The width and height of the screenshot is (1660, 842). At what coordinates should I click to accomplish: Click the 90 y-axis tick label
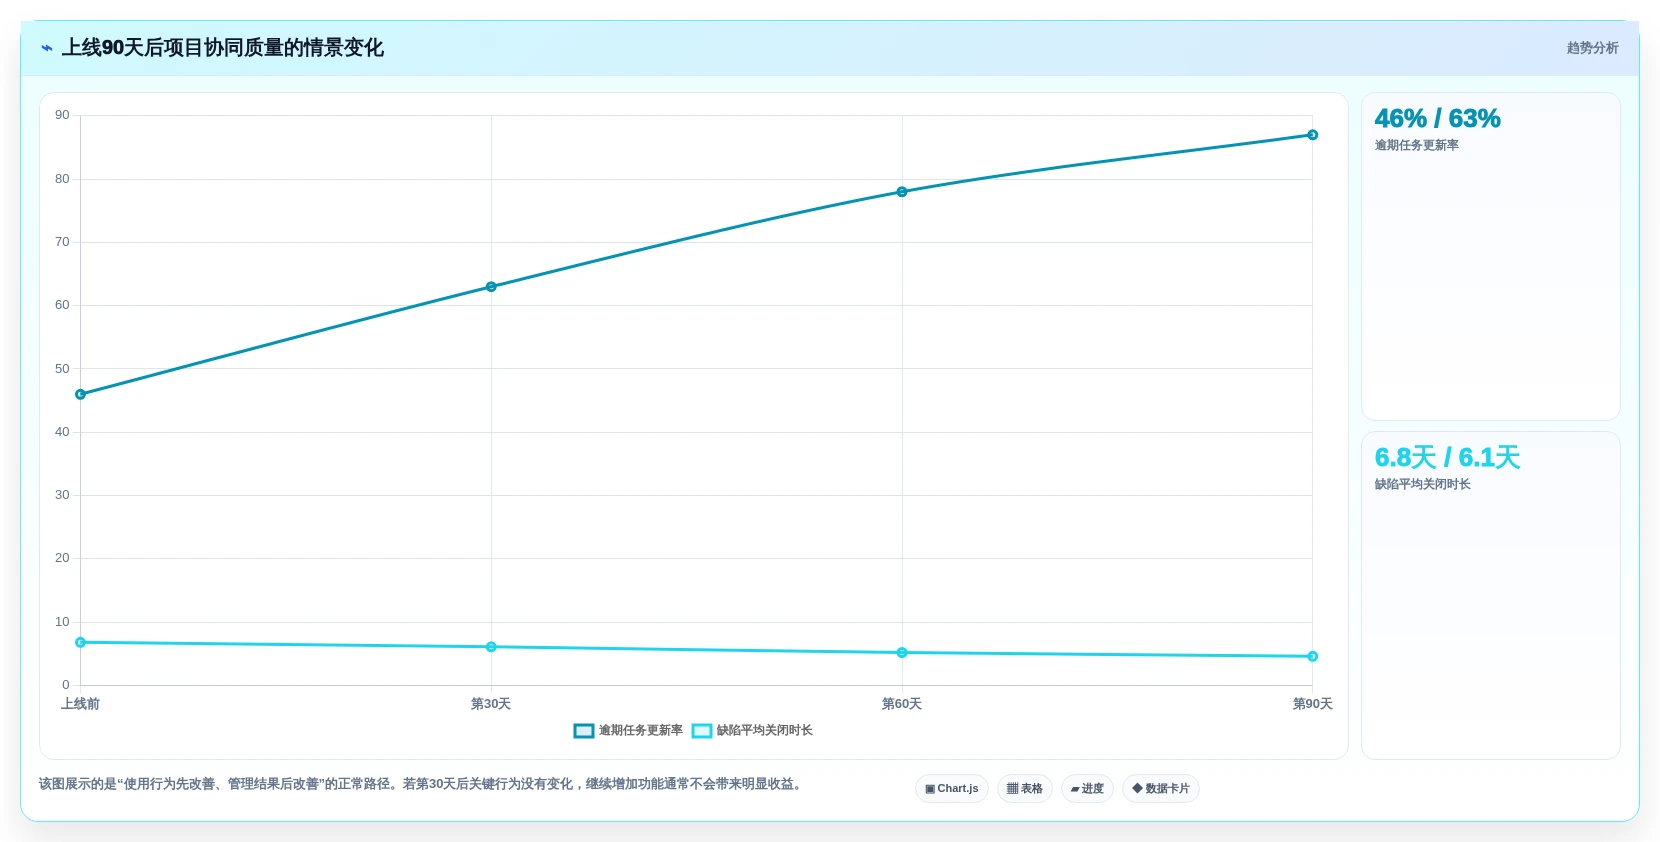pyautogui.click(x=62, y=115)
